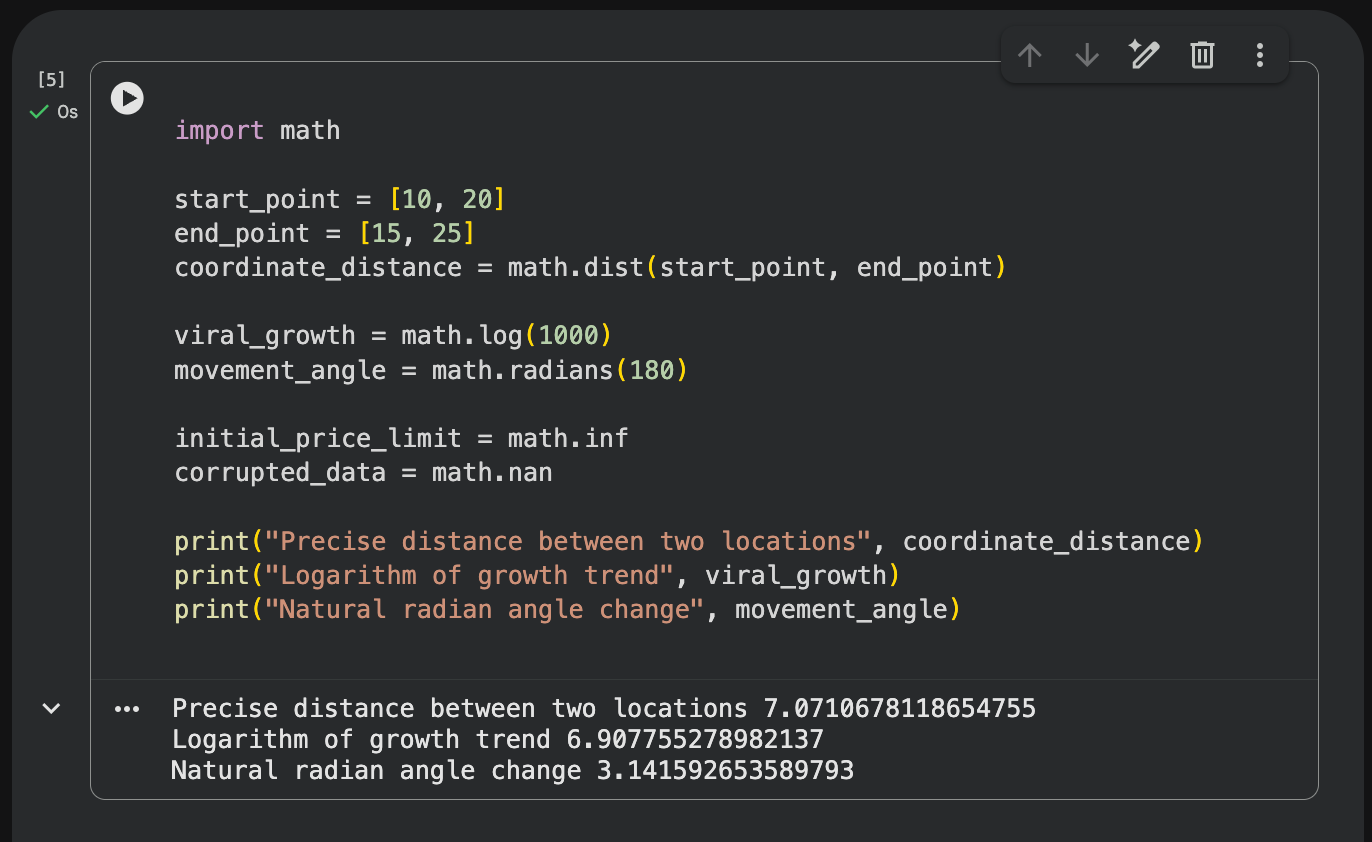Collapse the output with the chevron
Screen dimensions: 1372x842
tap(51, 708)
